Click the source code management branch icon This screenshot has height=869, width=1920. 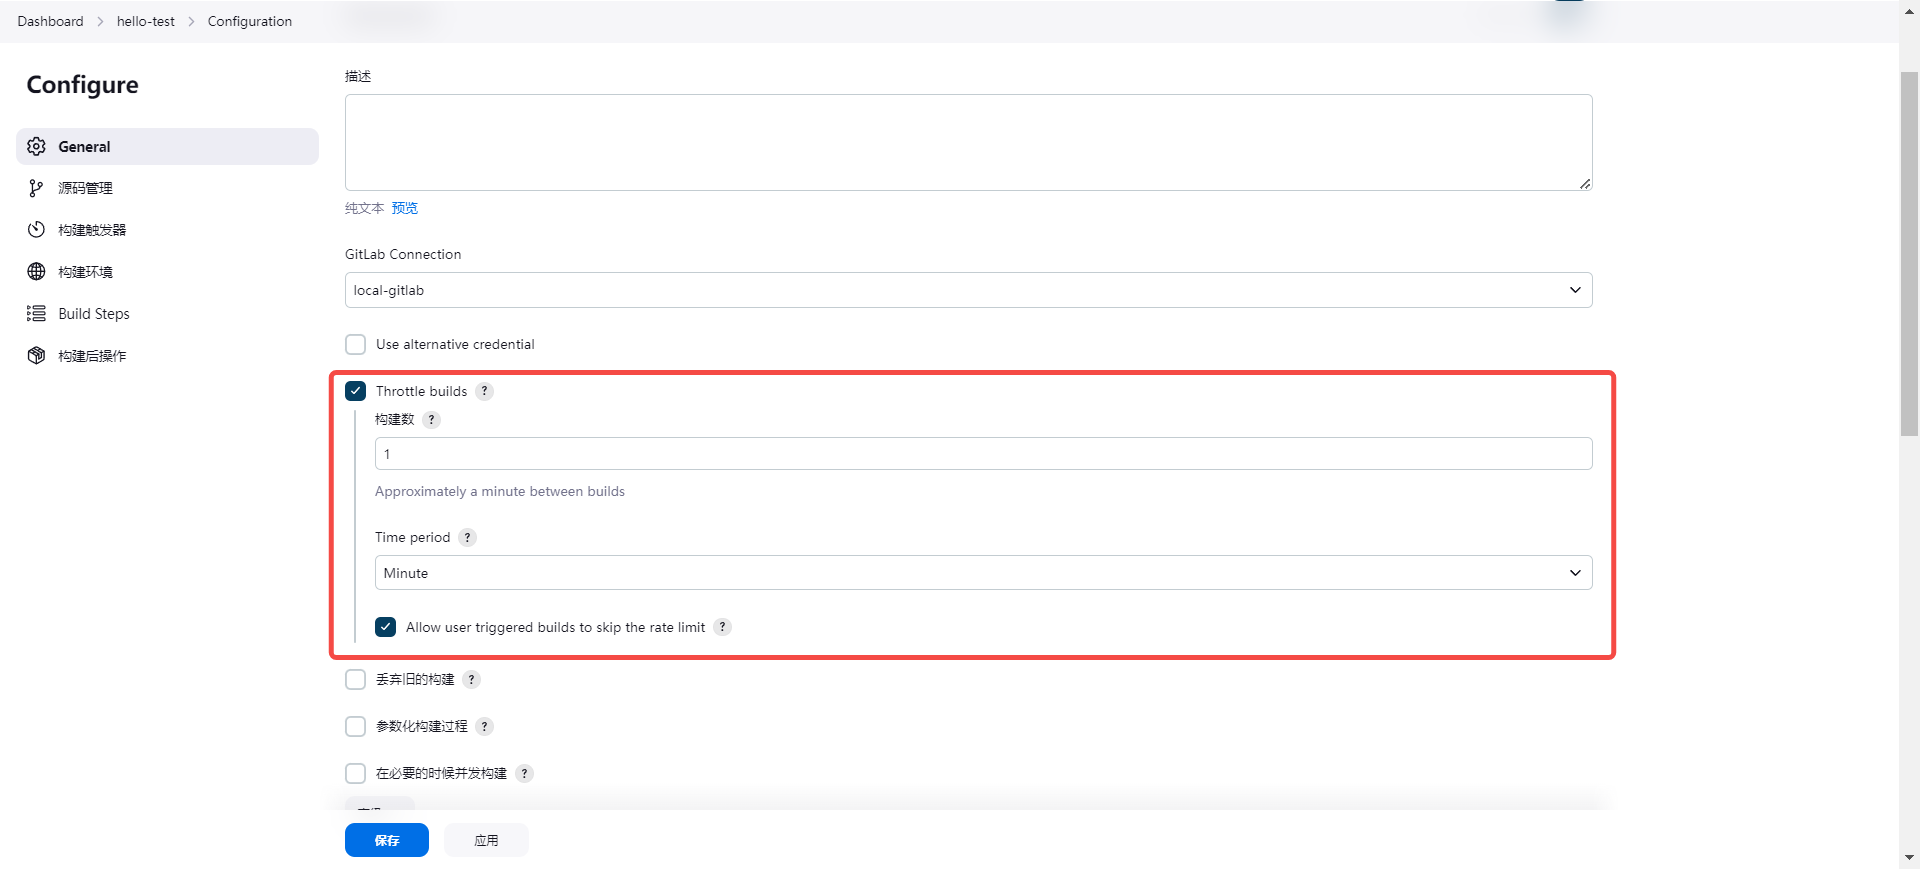[37, 188]
